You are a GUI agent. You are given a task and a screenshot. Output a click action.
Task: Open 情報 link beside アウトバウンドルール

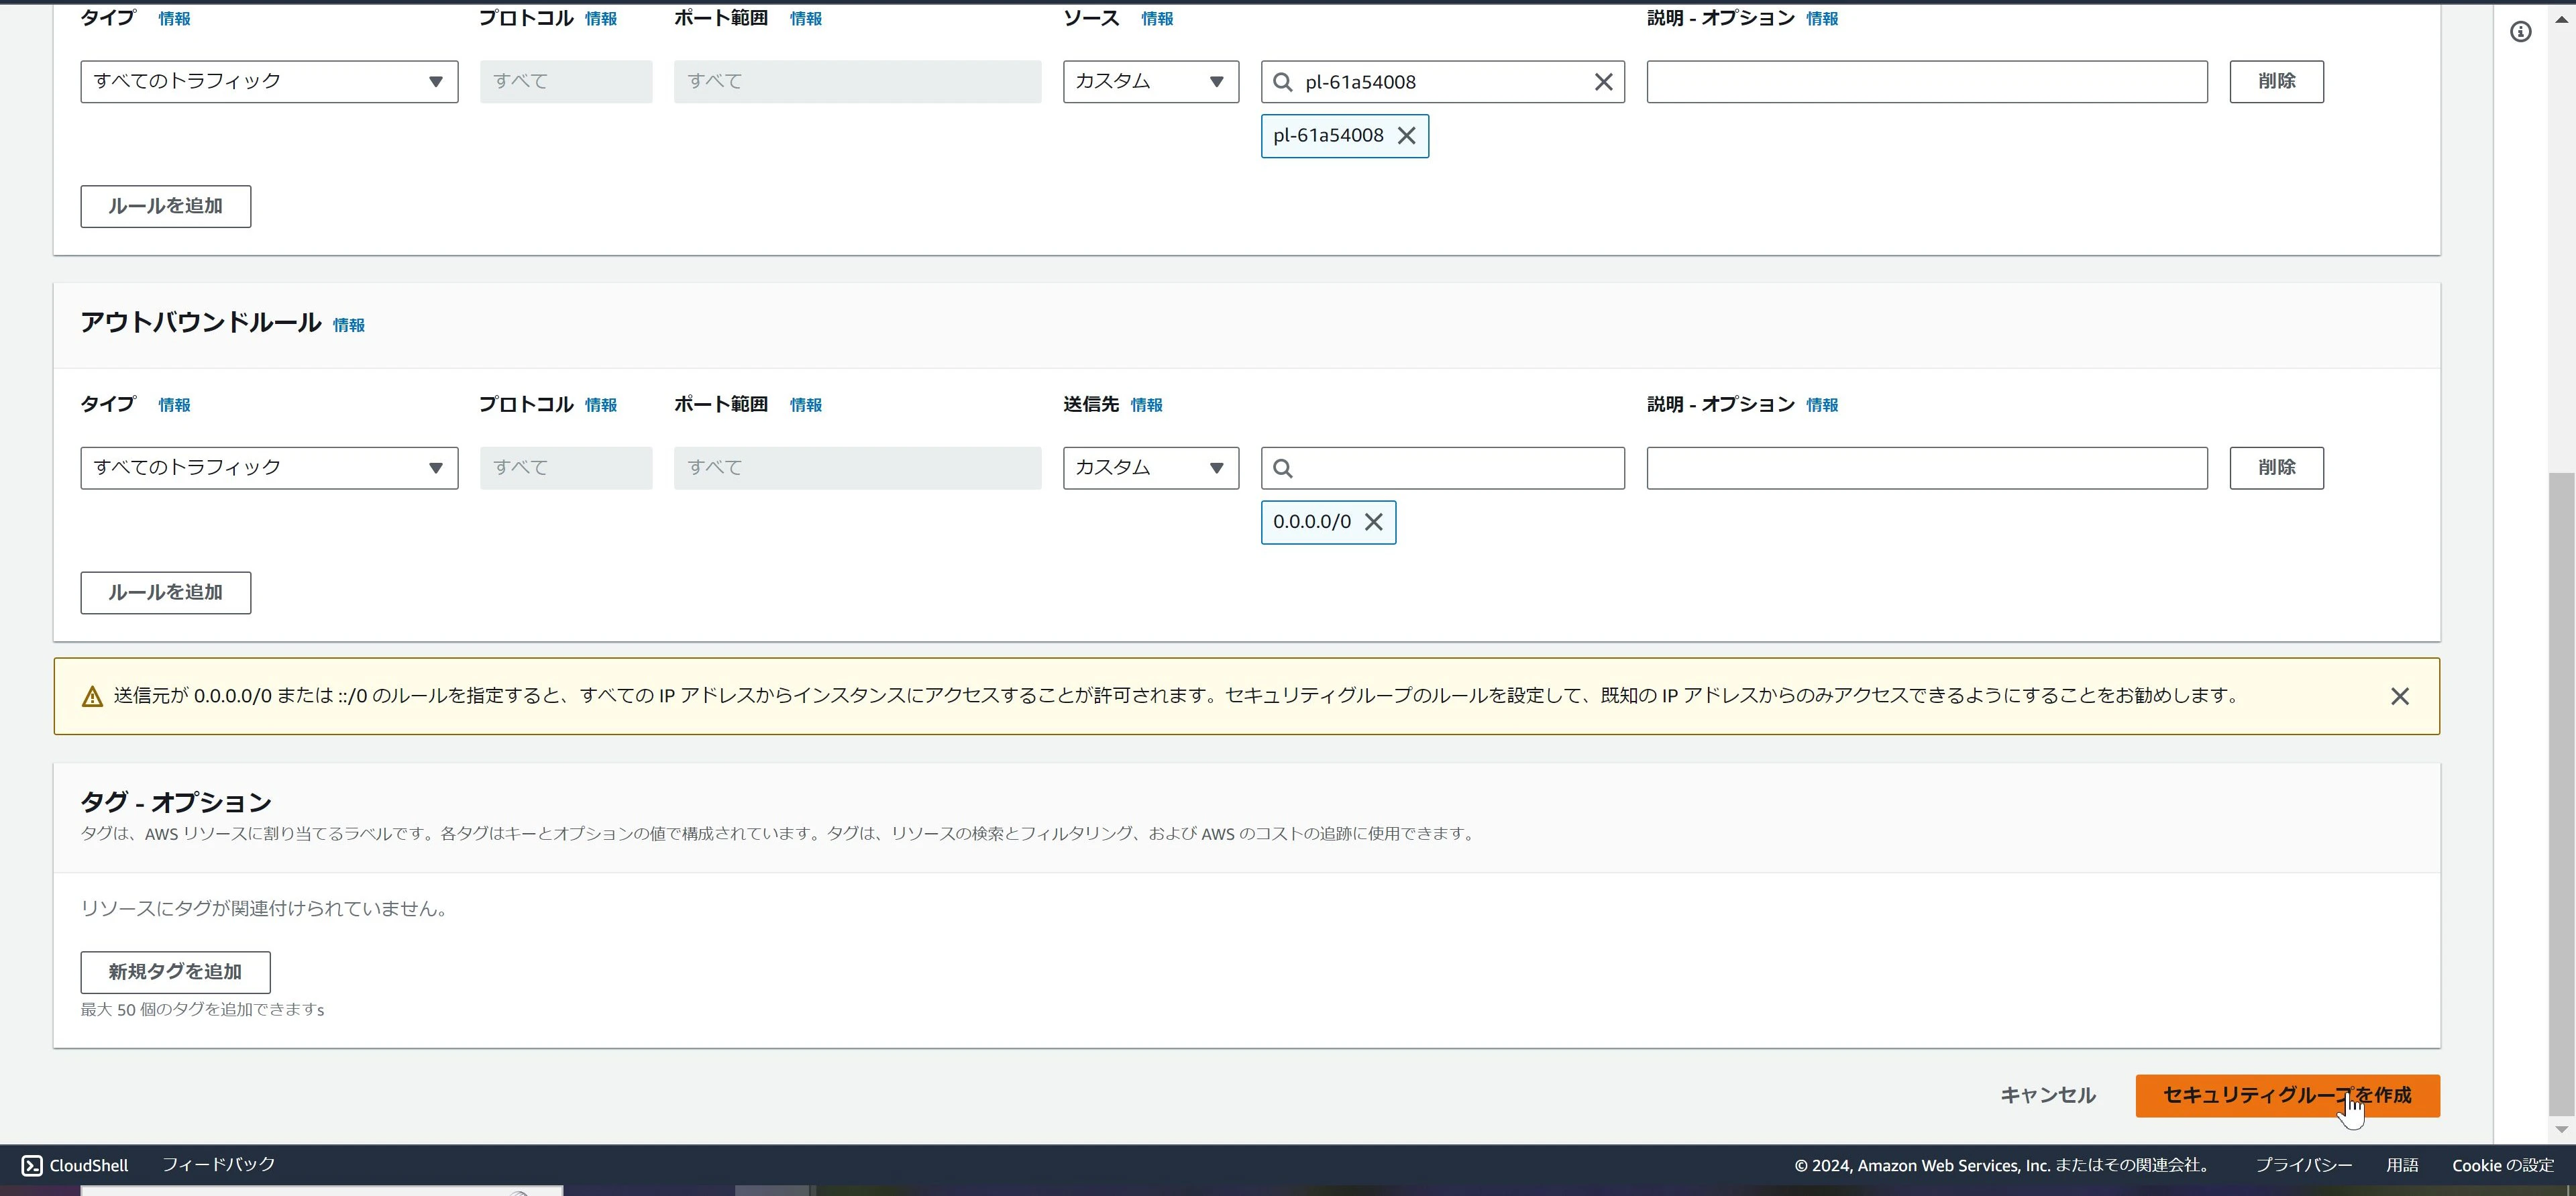click(348, 325)
